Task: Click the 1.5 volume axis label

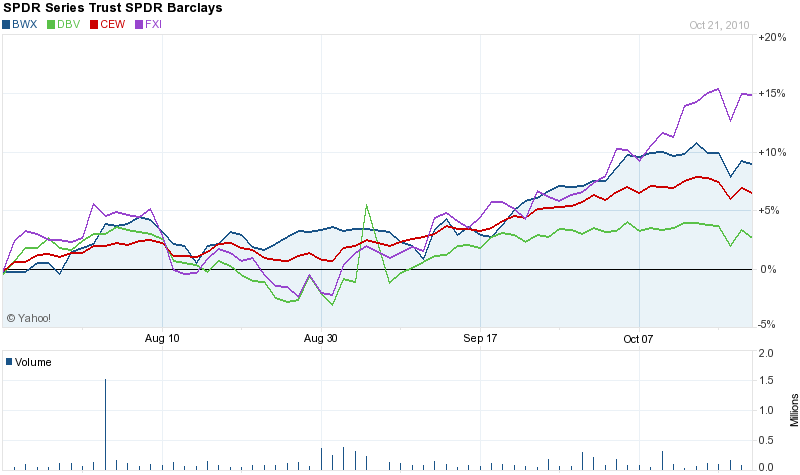Action: tap(766, 381)
